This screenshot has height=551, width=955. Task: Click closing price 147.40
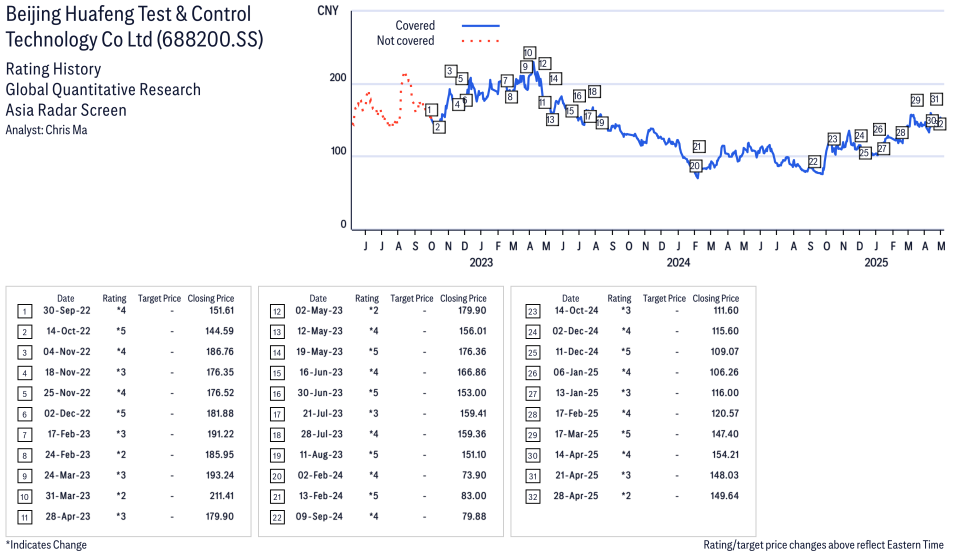tap(725, 434)
